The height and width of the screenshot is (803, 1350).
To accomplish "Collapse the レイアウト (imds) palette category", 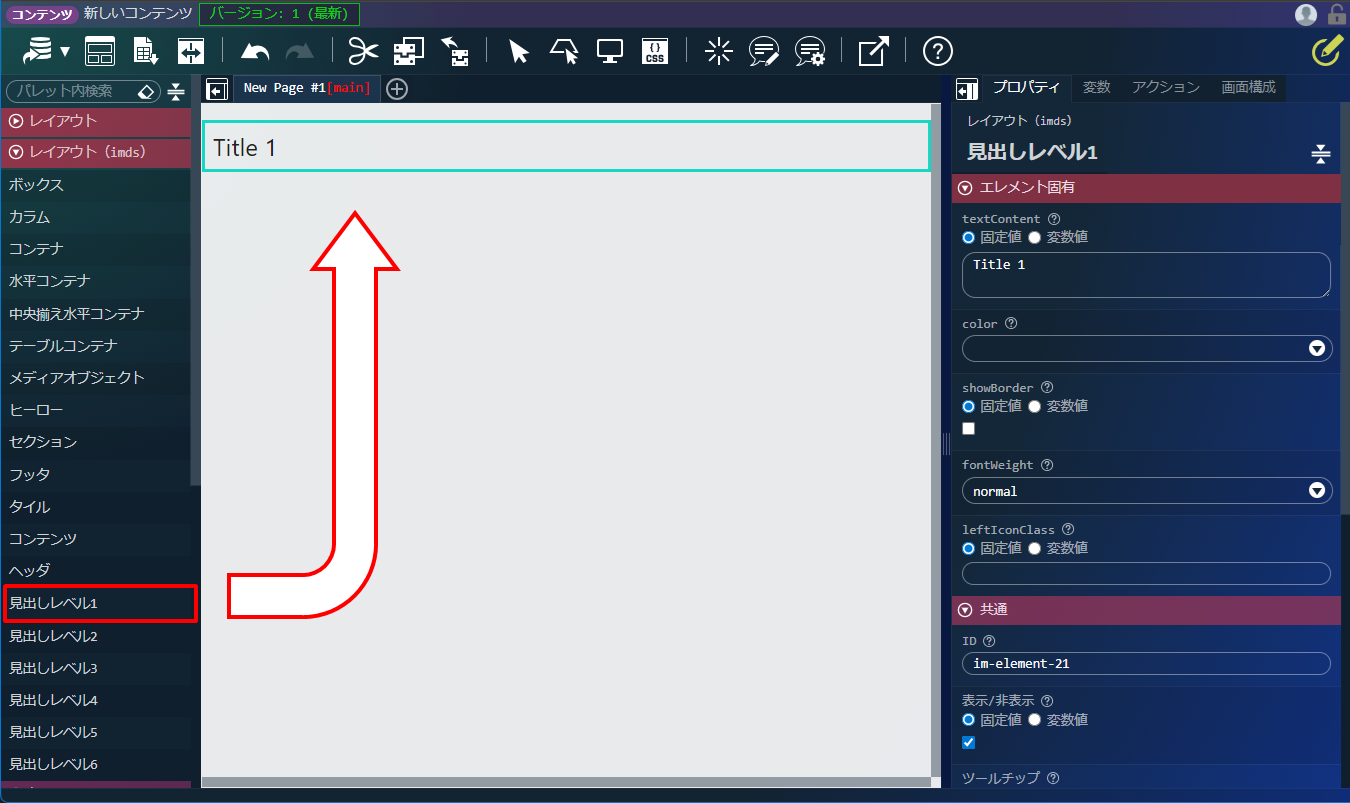I will pyautogui.click(x=95, y=153).
